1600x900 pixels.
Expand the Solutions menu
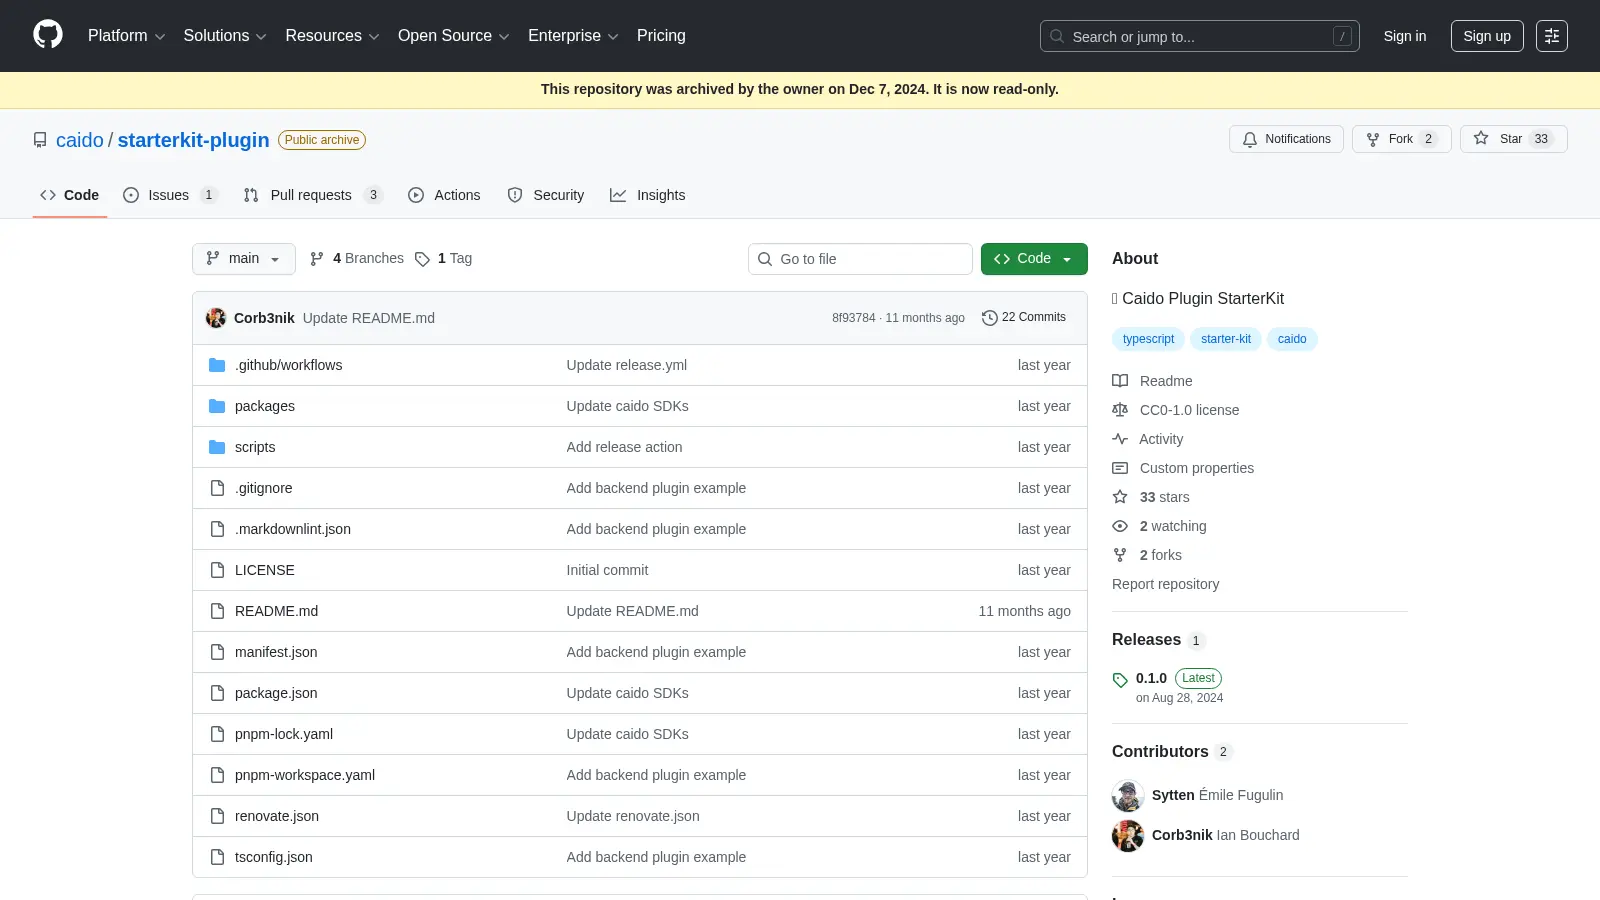(225, 36)
